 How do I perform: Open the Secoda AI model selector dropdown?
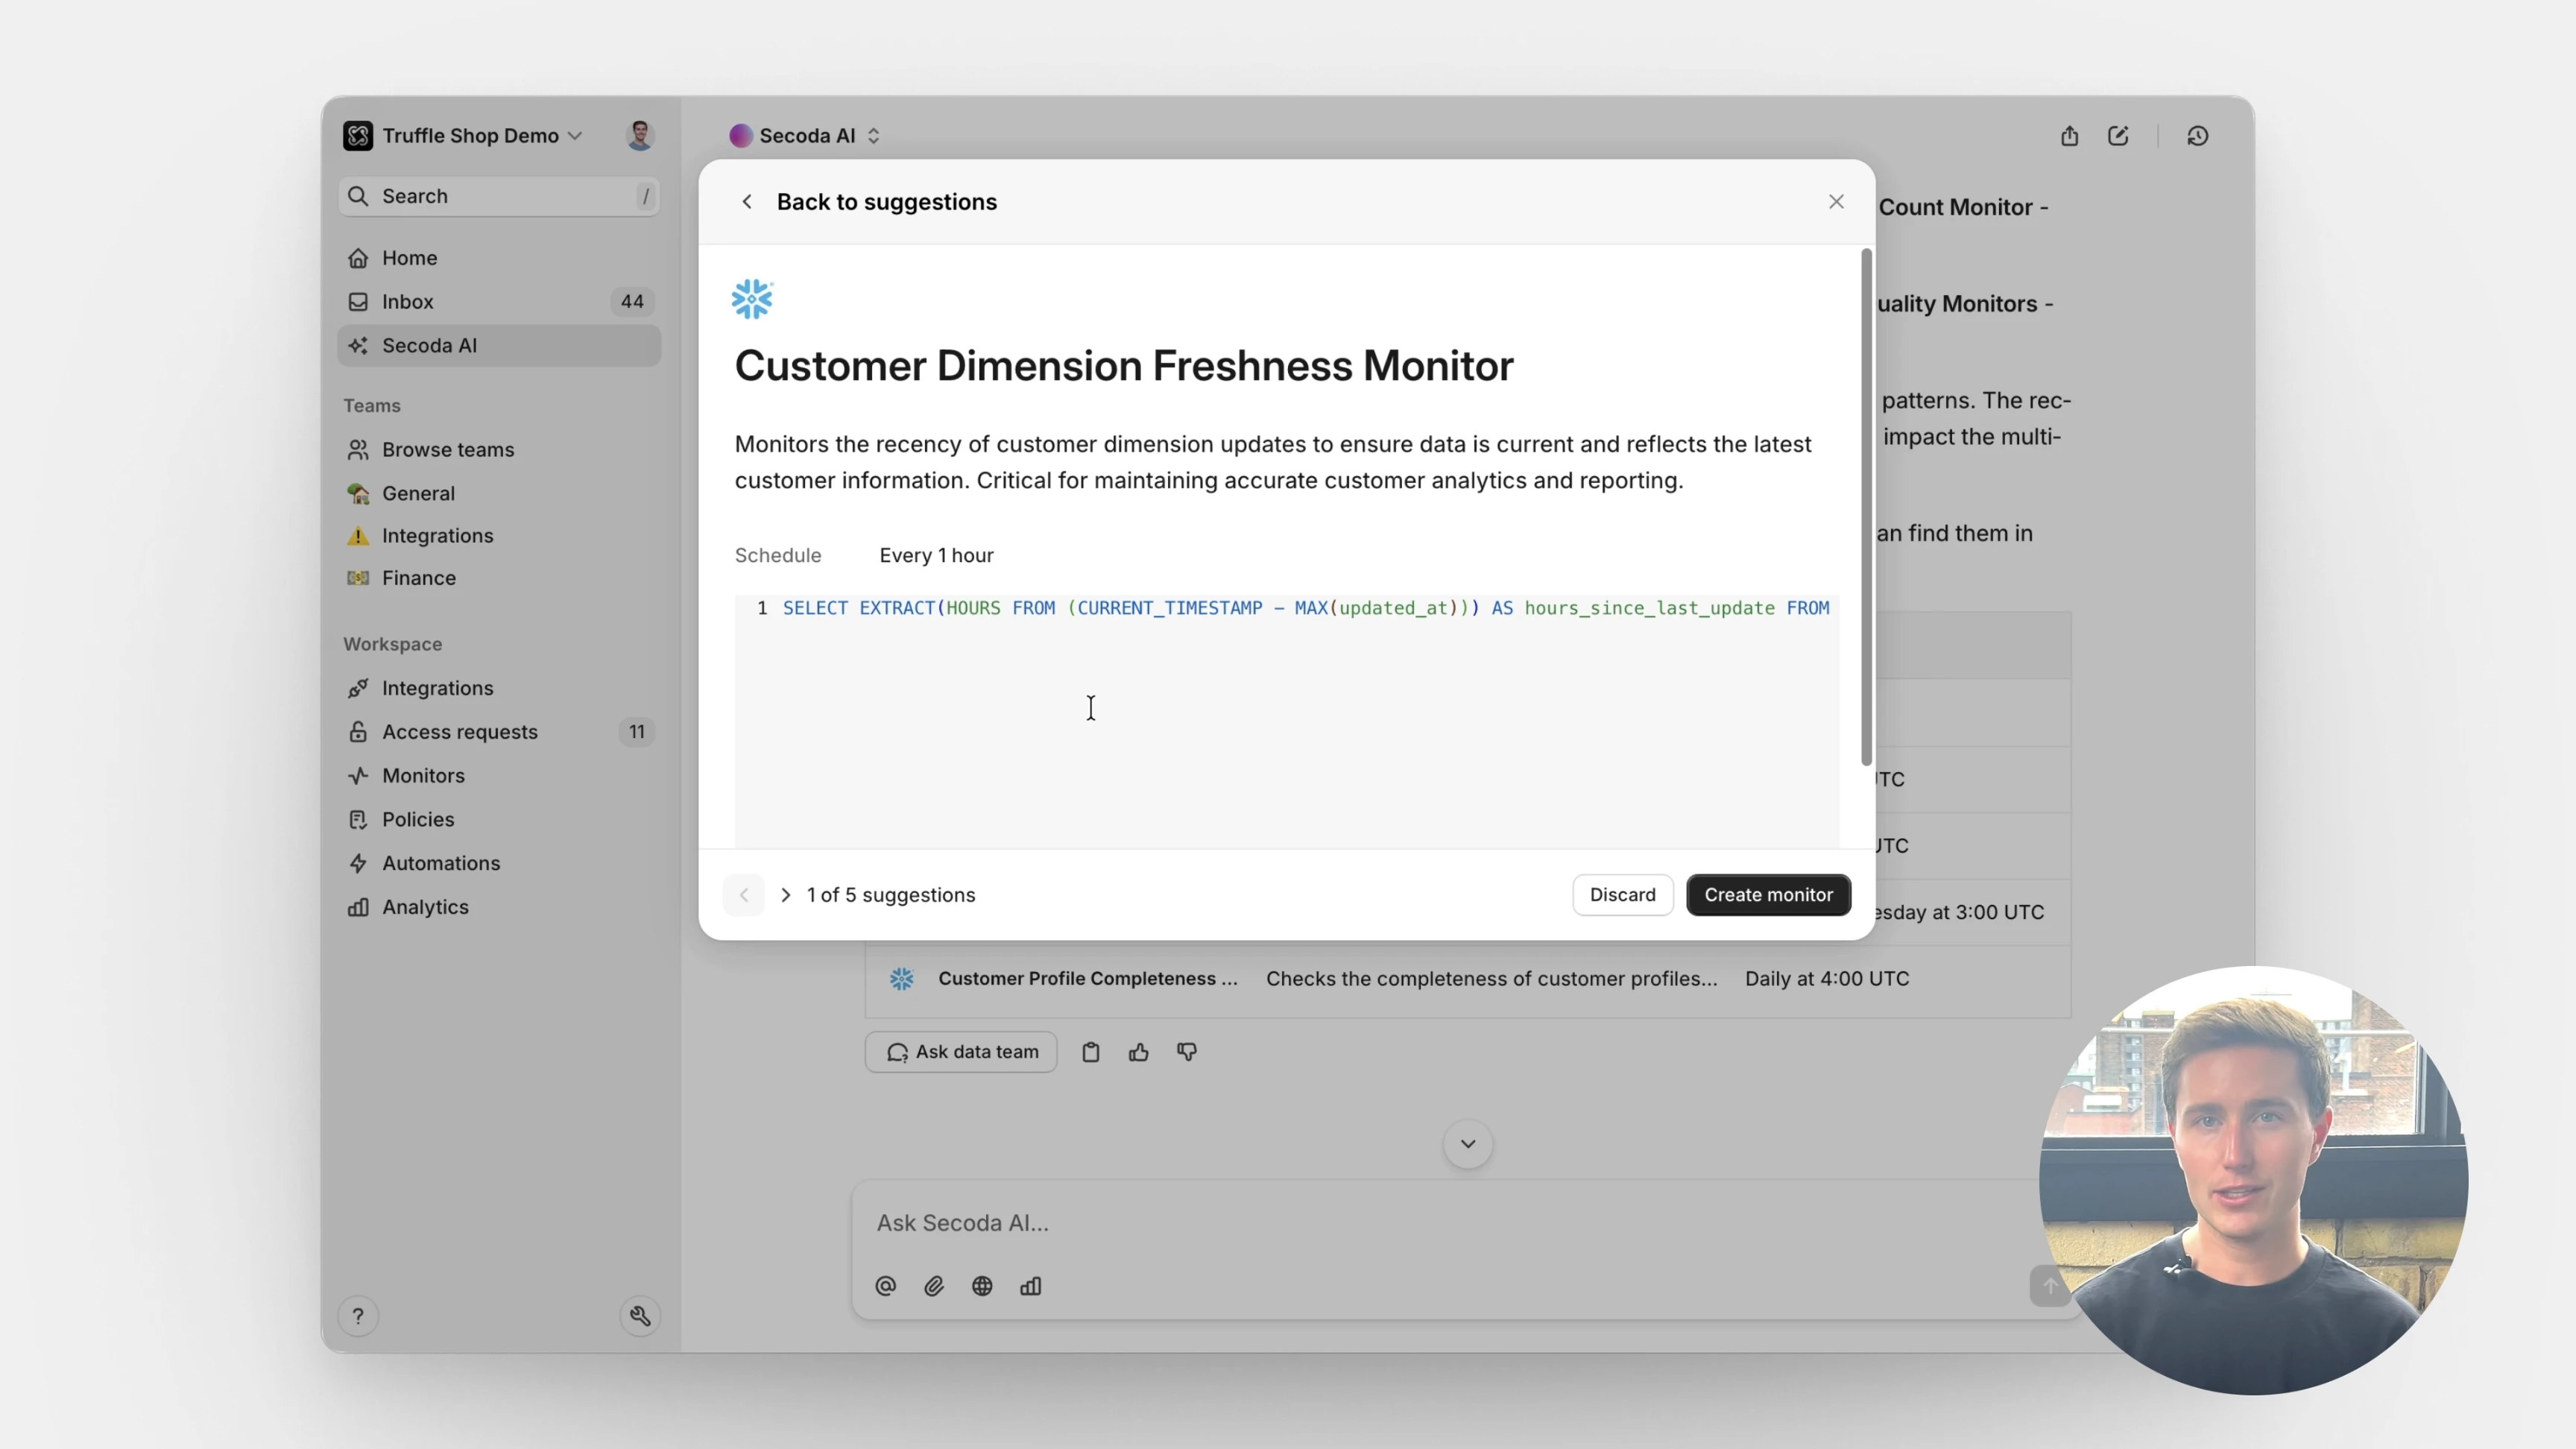click(x=806, y=136)
